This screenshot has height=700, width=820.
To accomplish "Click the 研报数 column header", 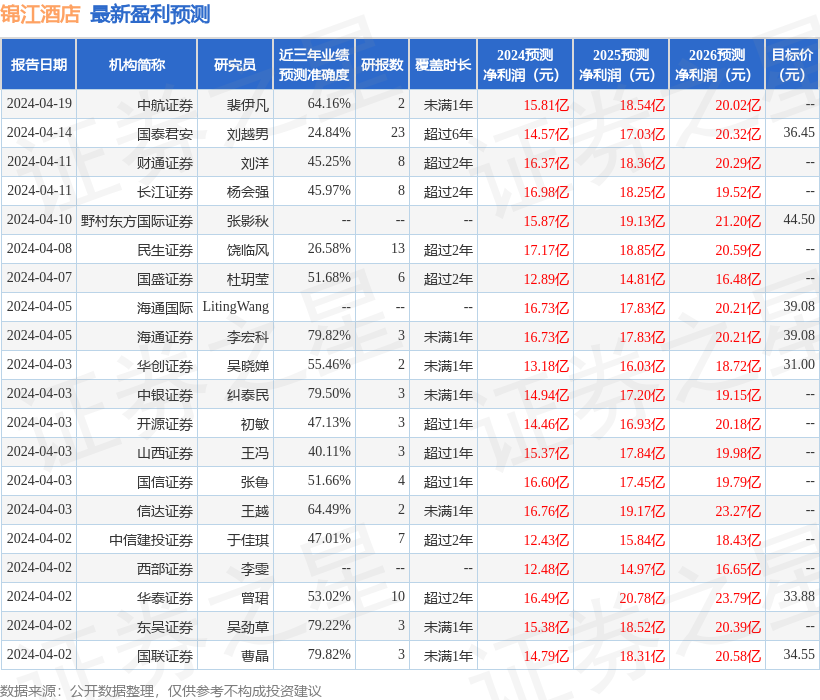I will point(382,64).
